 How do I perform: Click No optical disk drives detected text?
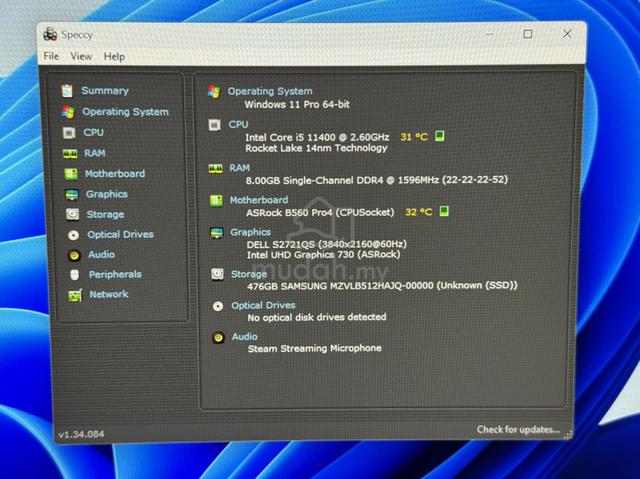317,317
